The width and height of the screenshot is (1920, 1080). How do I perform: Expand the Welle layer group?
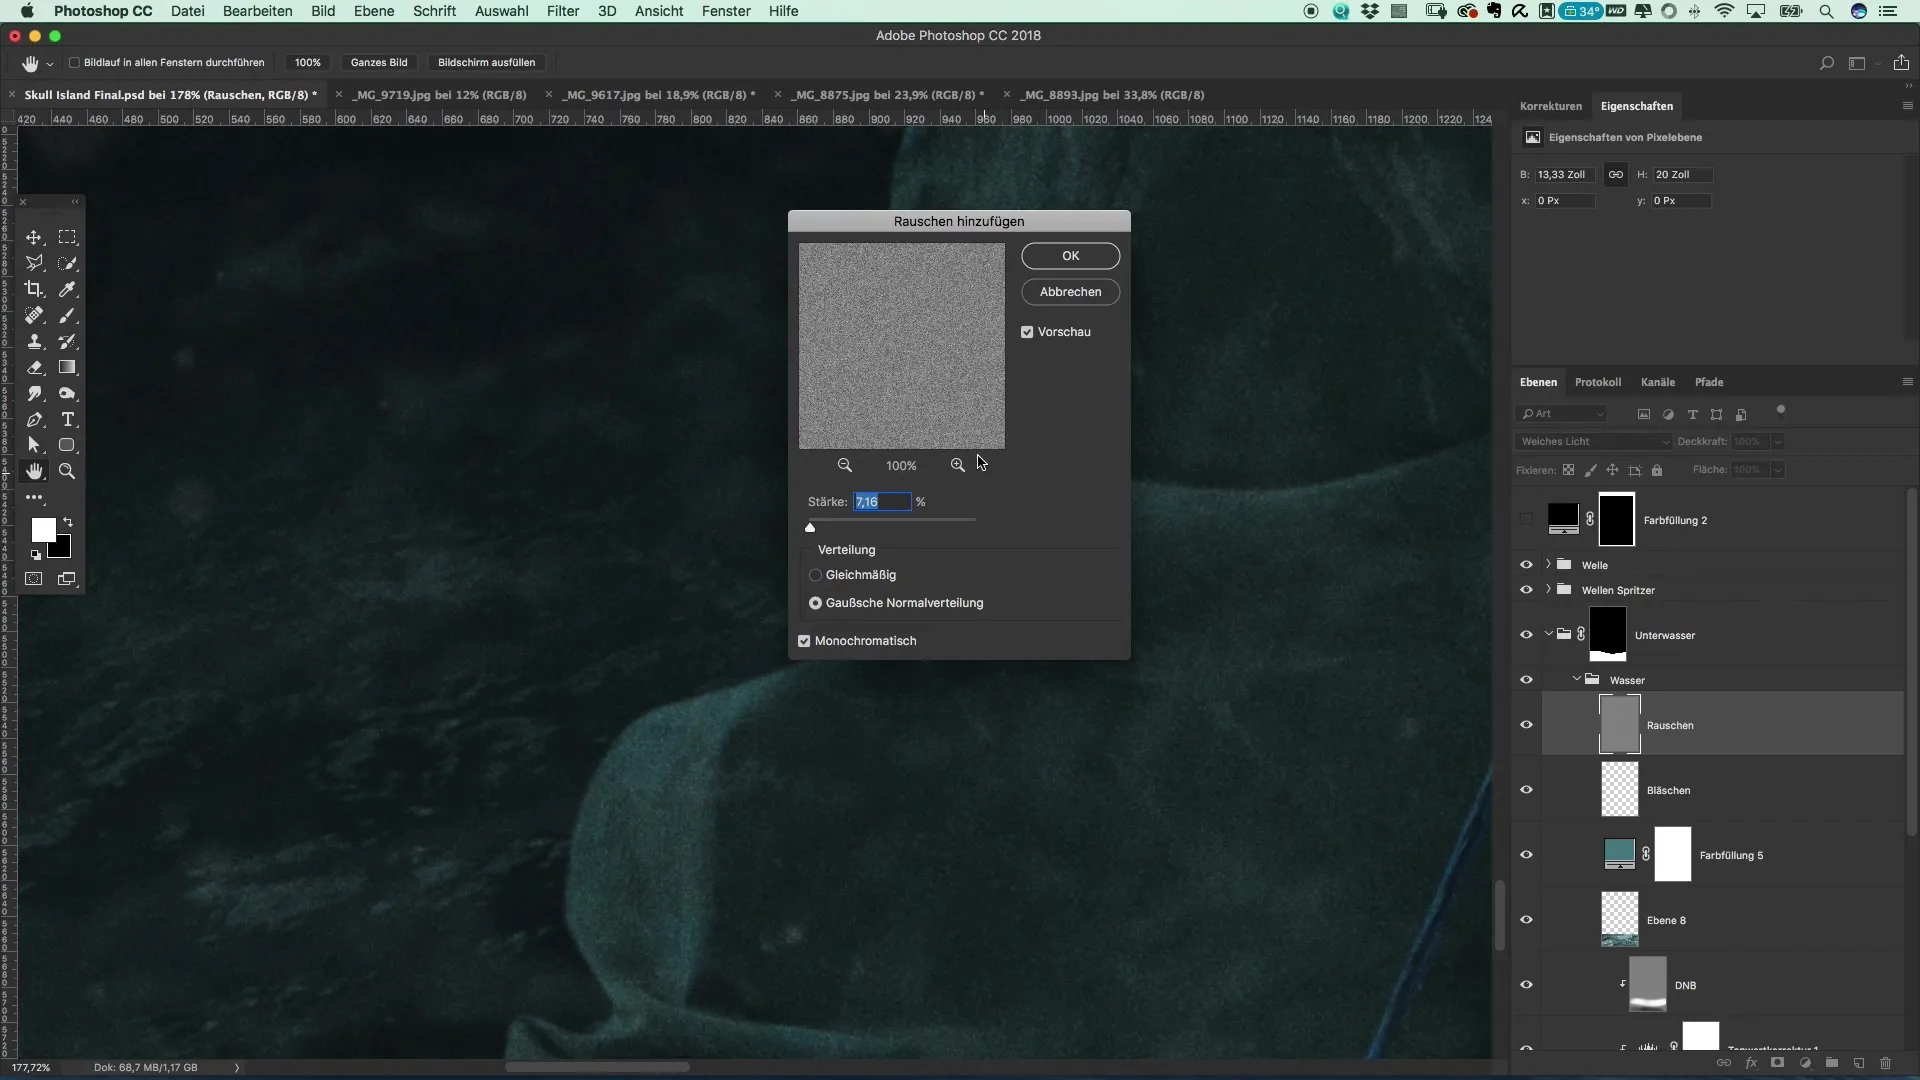tap(1548, 565)
